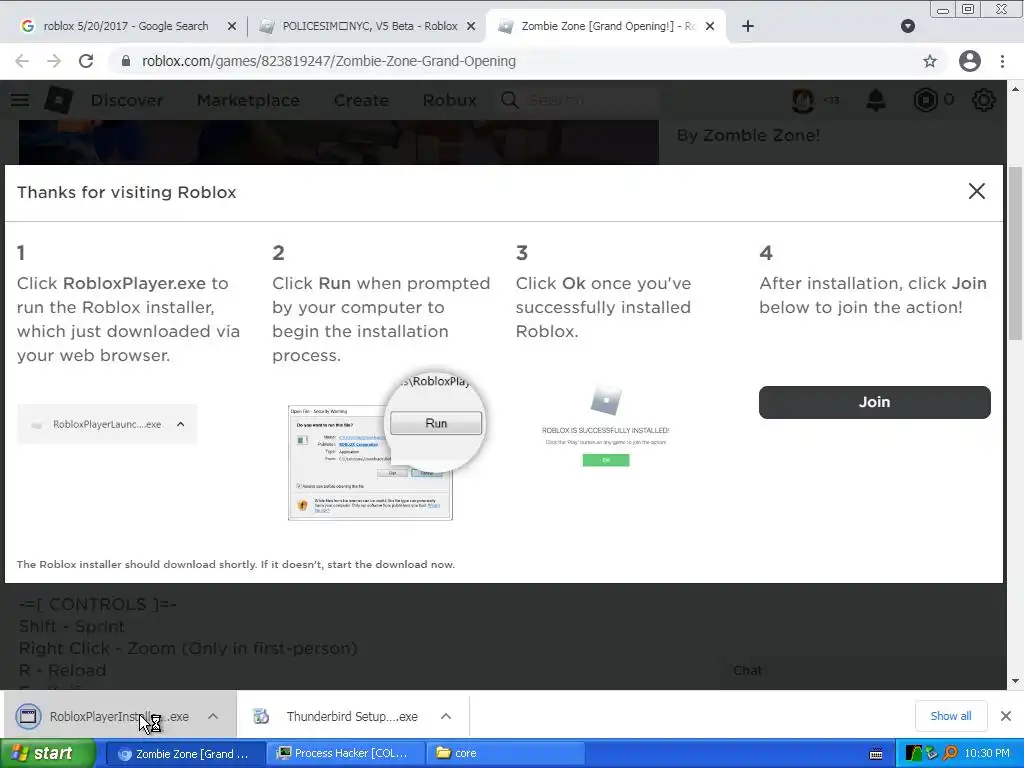The image size is (1024, 768).
Task: Click the Roblox logo icon
Action: (58, 100)
